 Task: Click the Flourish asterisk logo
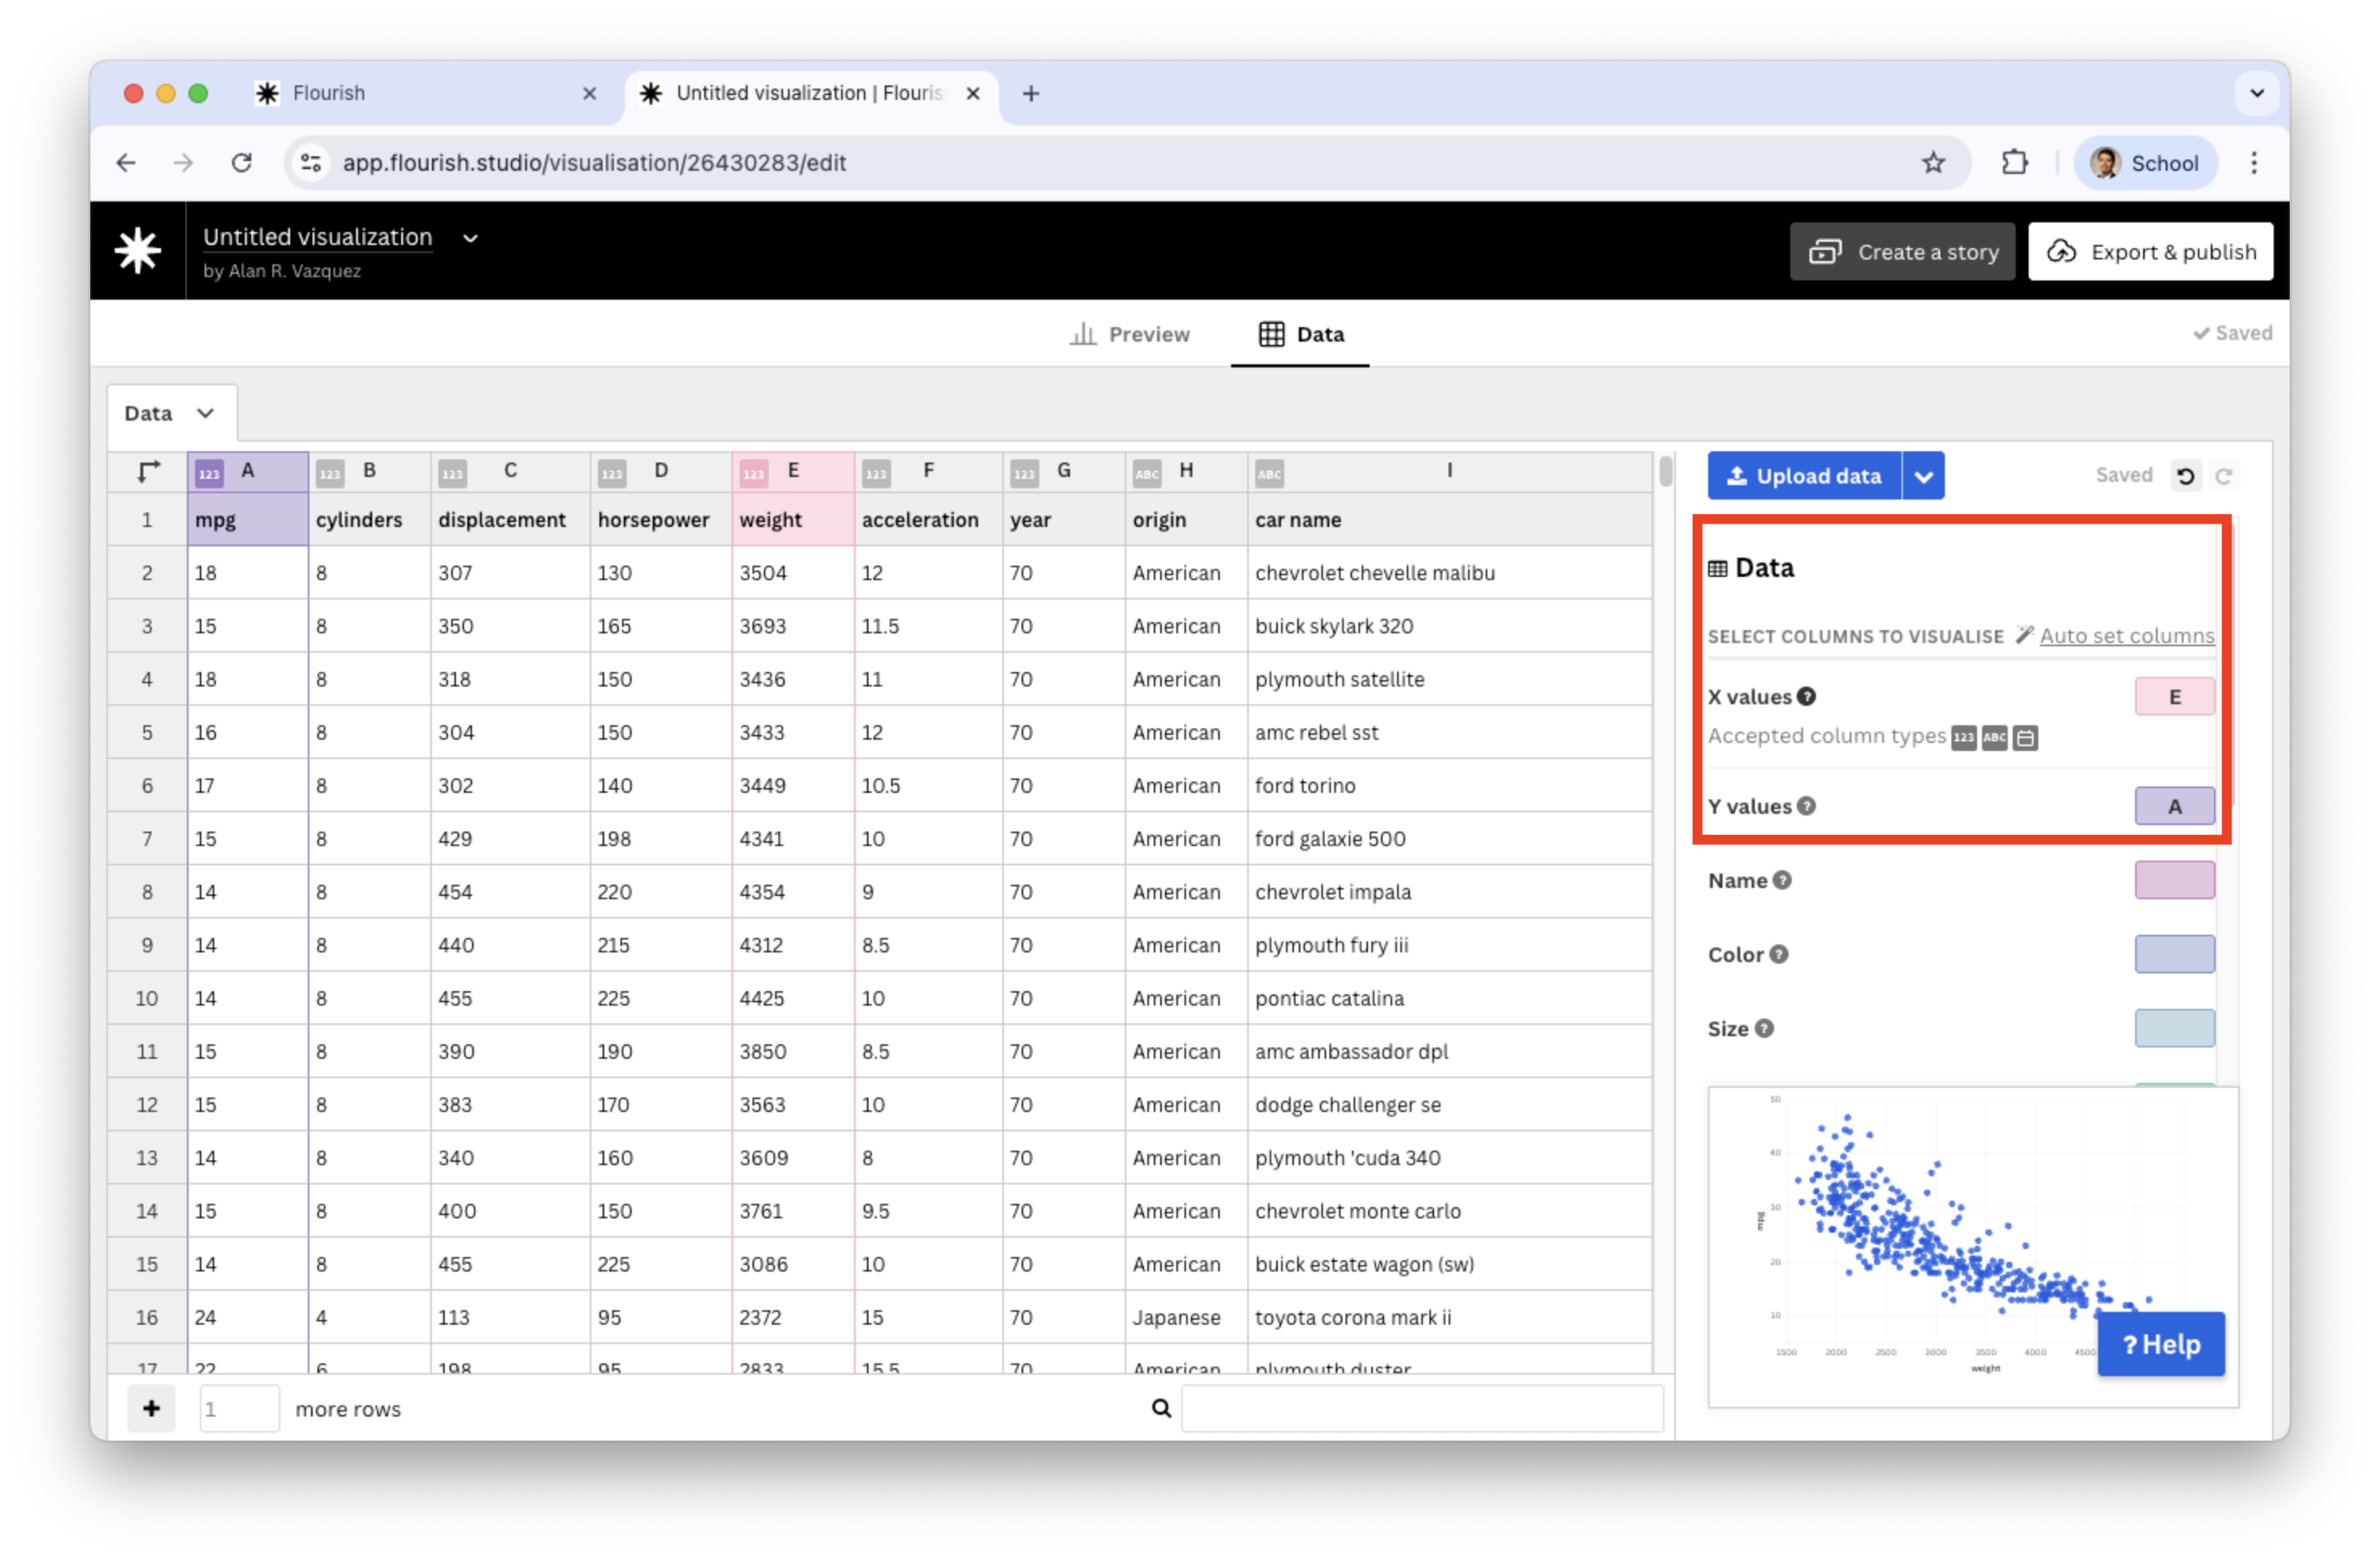[137, 250]
